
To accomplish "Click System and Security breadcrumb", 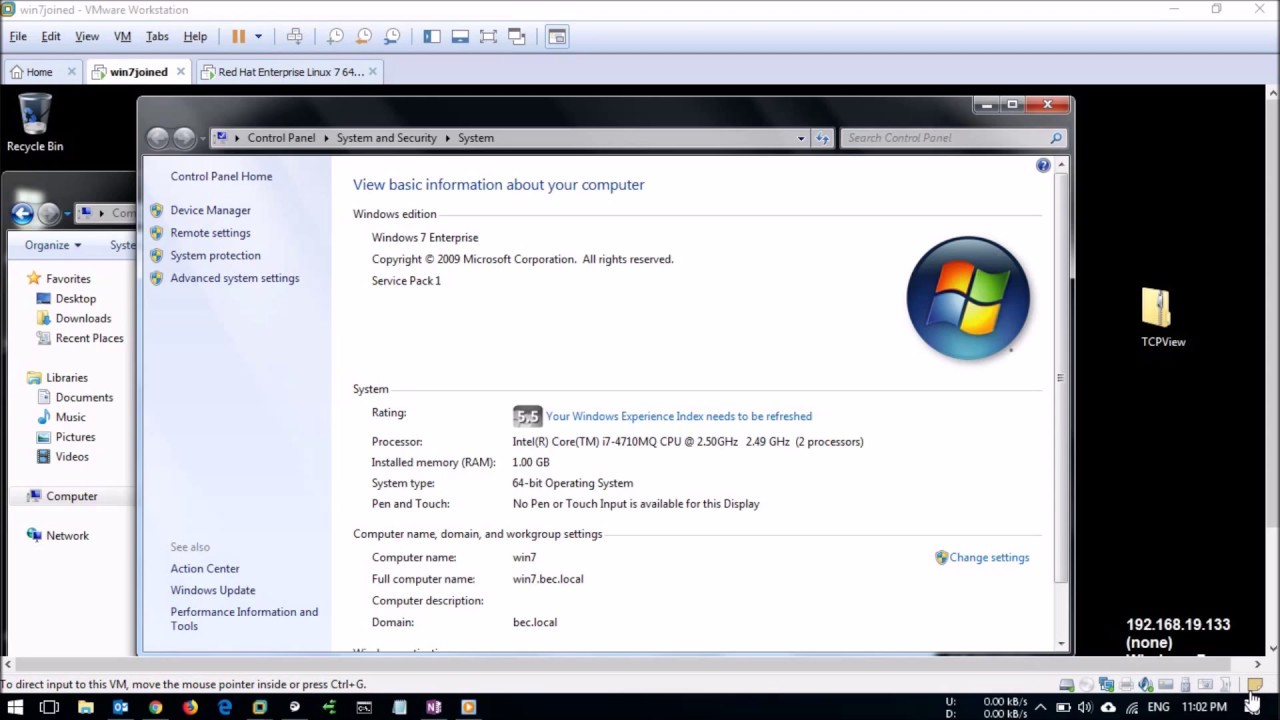I will click(386, 138).
